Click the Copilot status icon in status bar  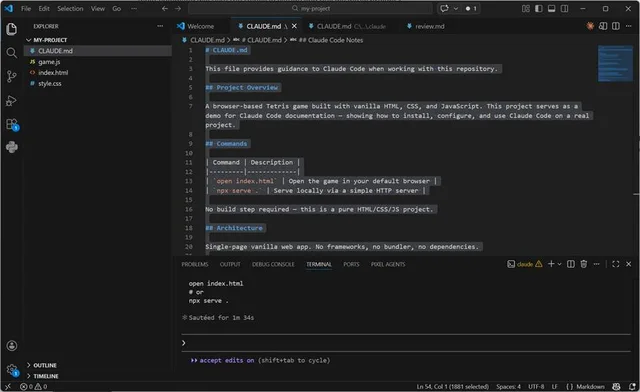click(616, 386)
